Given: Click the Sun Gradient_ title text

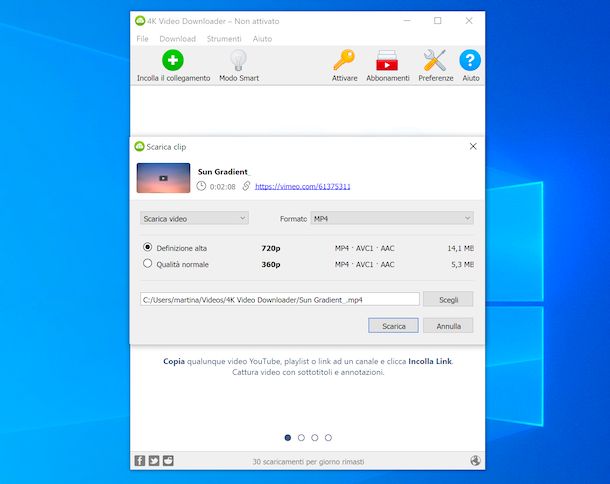Looking at the screenshot, I should (x=224, y=172).
